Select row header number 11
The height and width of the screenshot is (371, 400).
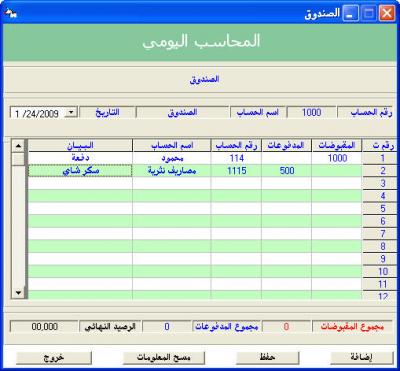click(380, 284)
